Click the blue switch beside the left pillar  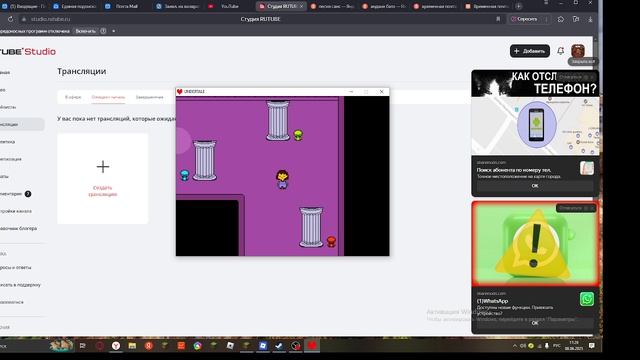pos(184,175)
